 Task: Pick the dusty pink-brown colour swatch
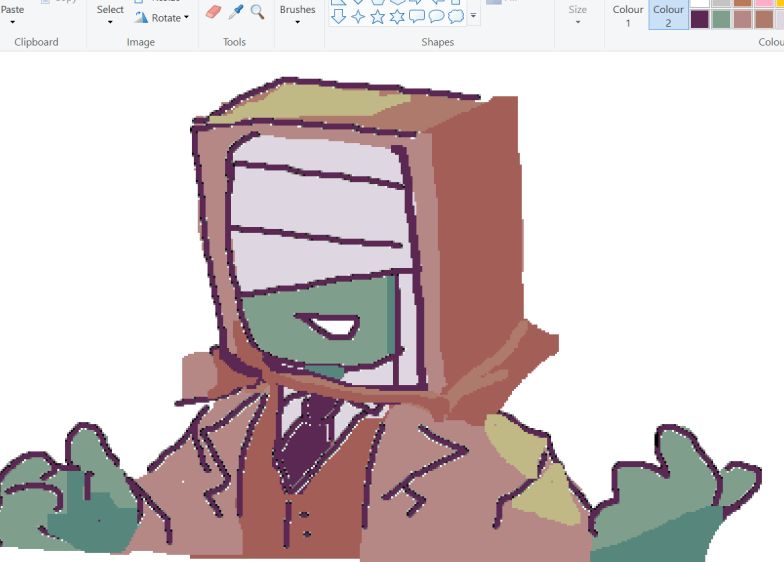[x=742, y=20]
